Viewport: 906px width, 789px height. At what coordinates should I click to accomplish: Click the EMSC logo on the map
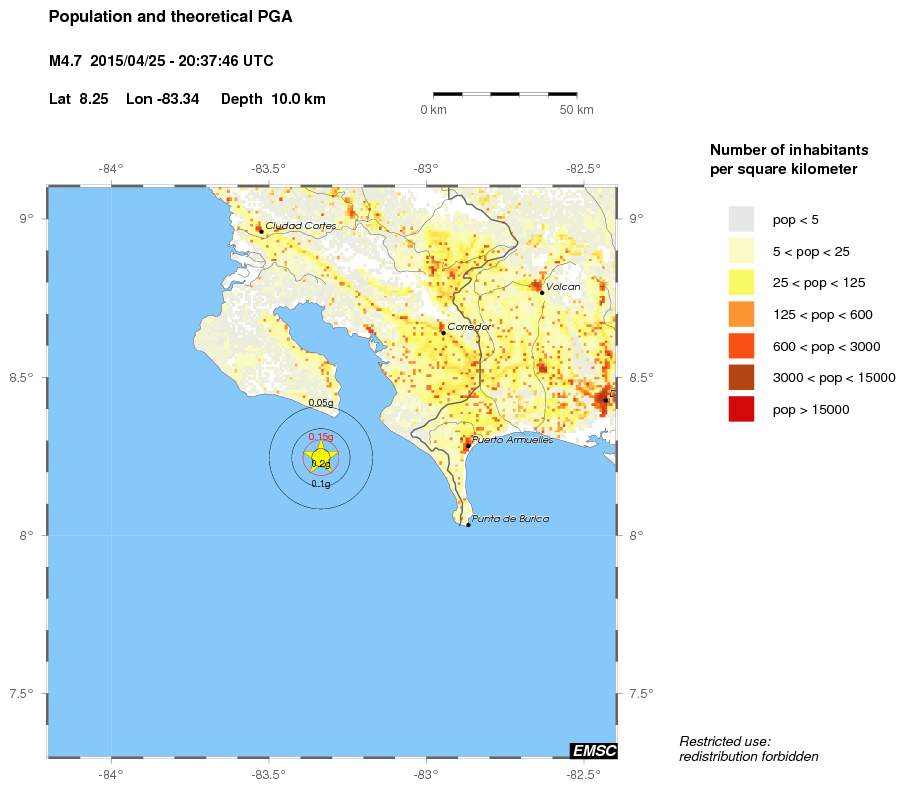[593, 751]
